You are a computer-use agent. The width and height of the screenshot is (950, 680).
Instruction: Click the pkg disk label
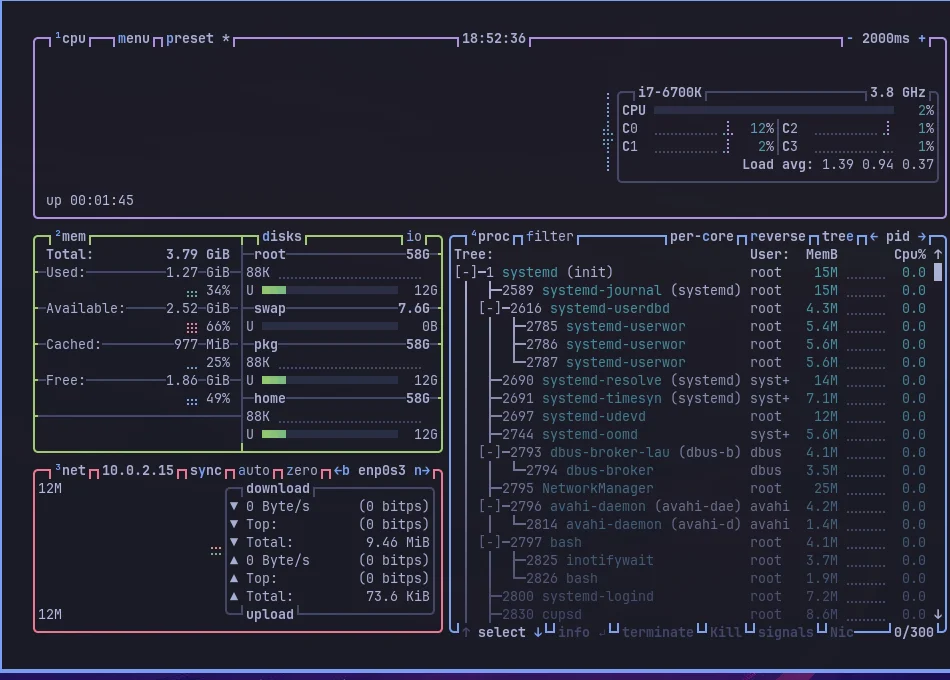tap(266, 345)
